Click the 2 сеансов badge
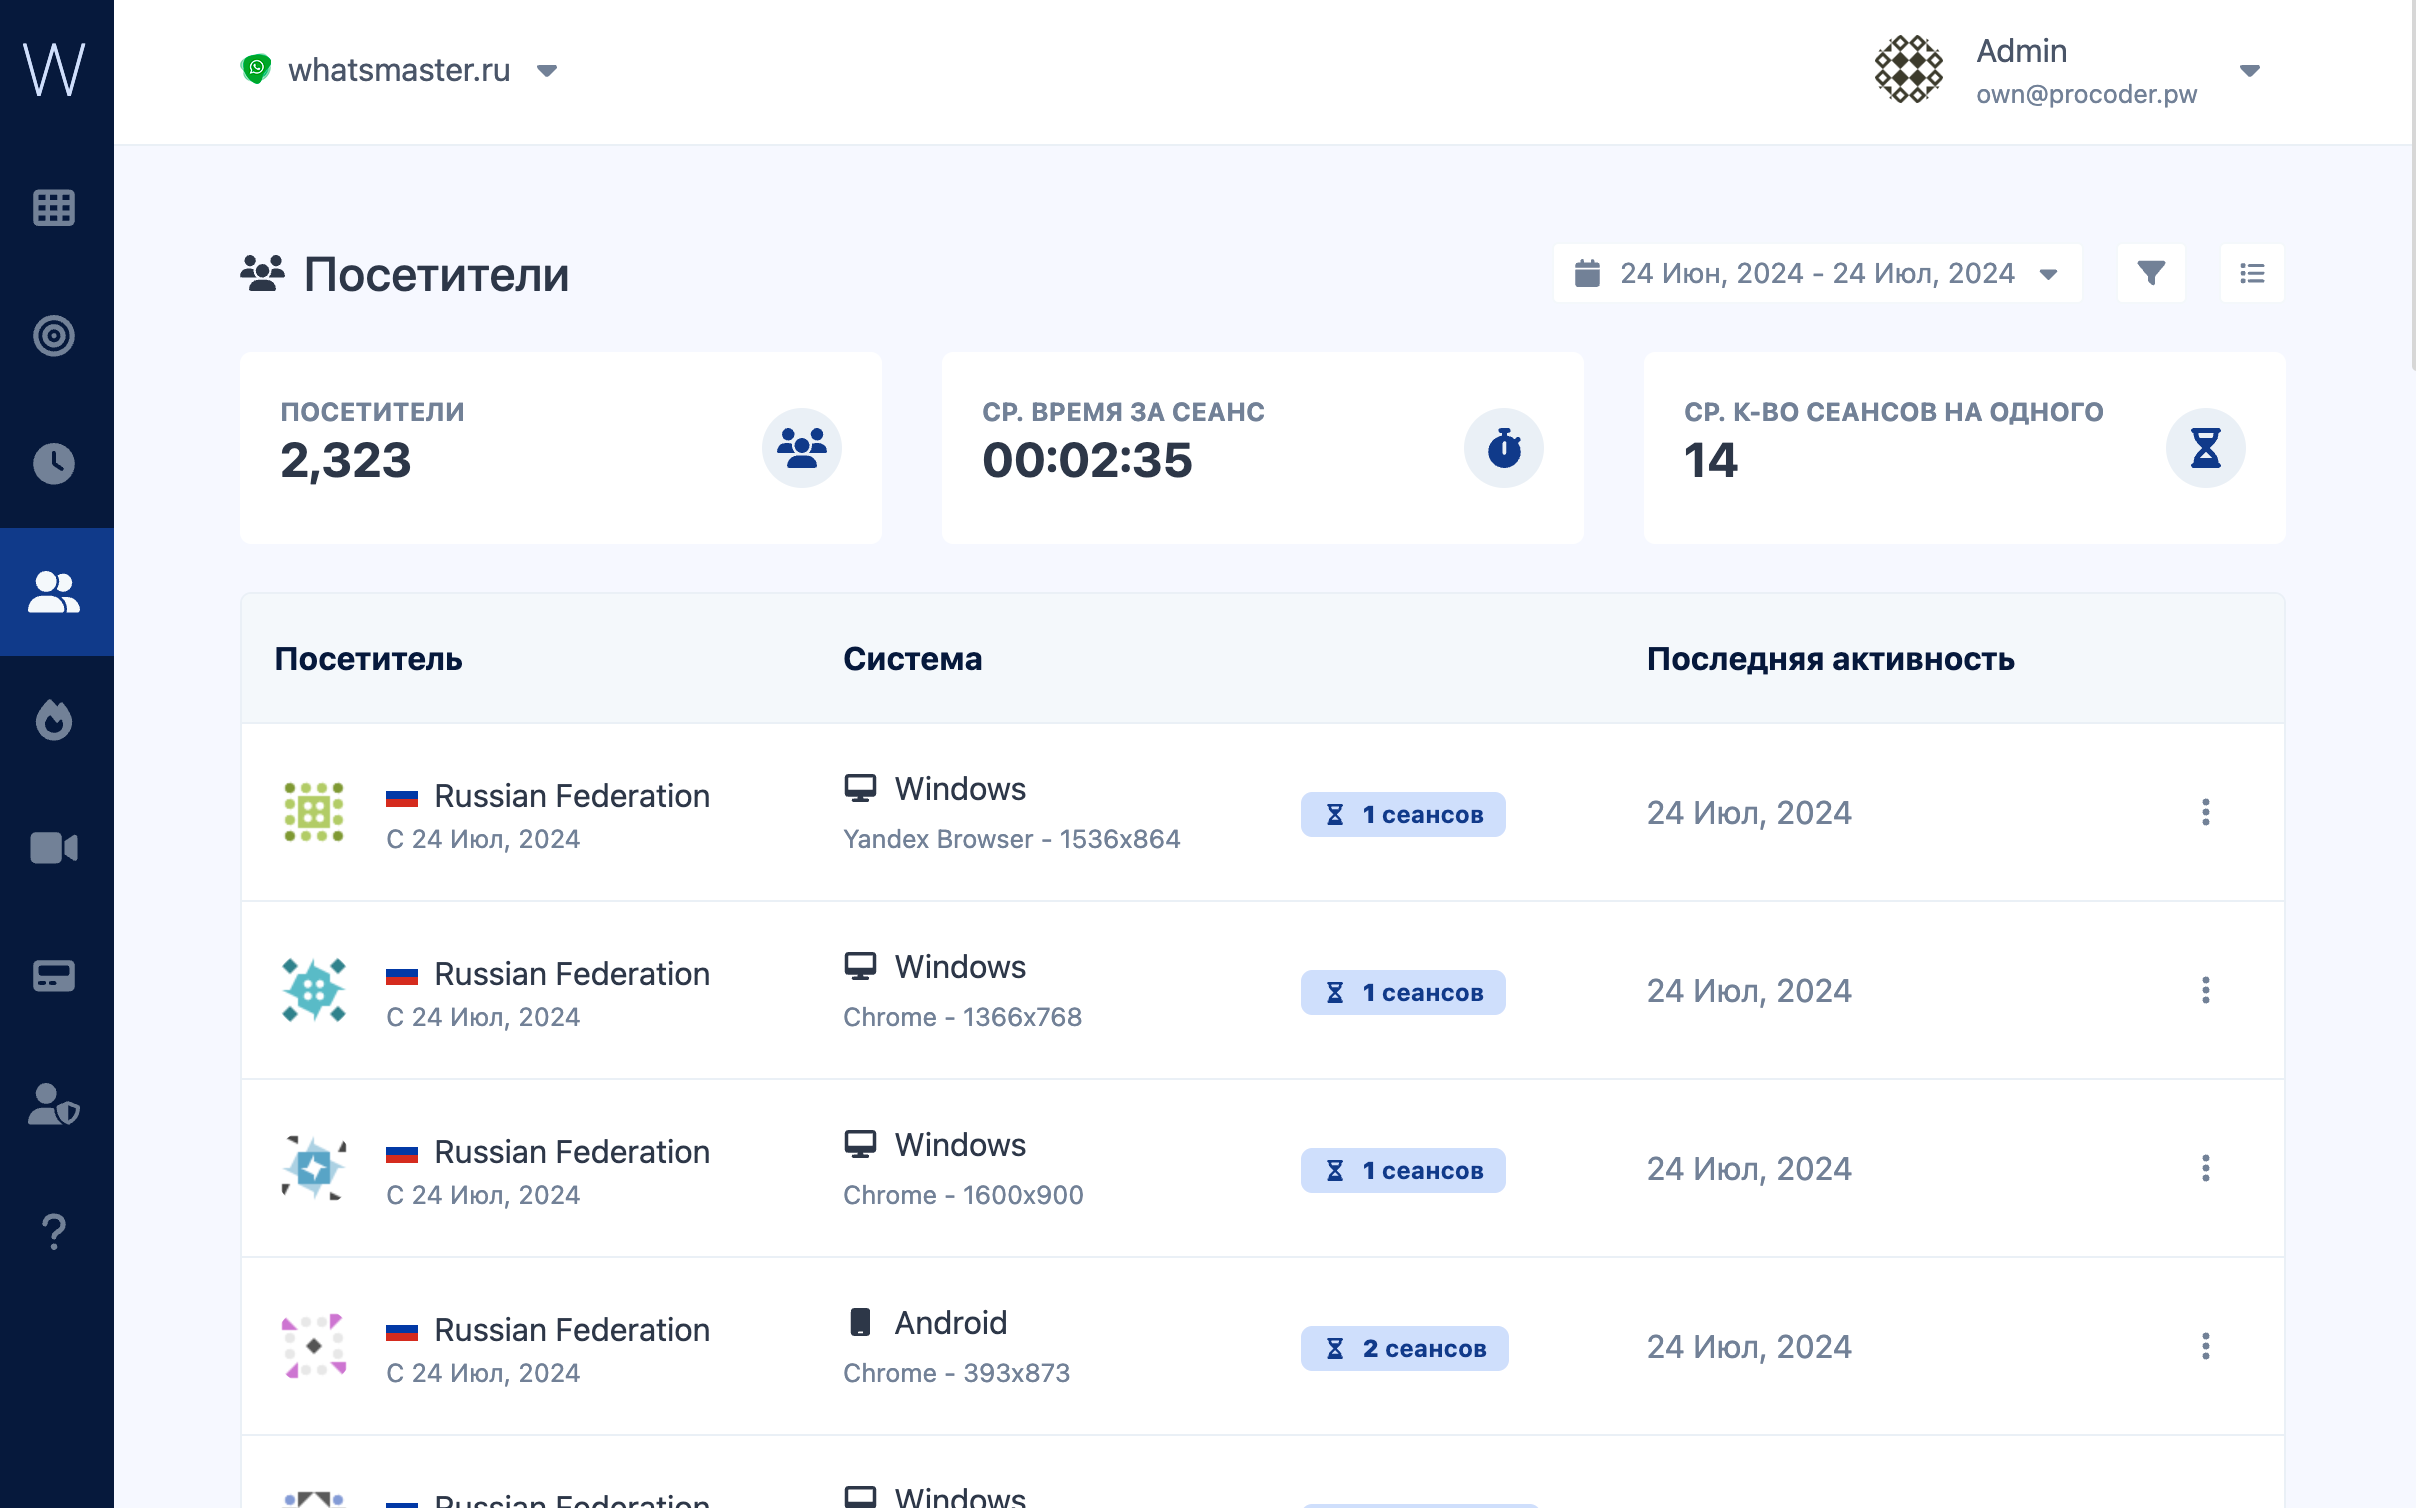The width and height of the screenshot is (2416, 1508). point(1404,1348)
